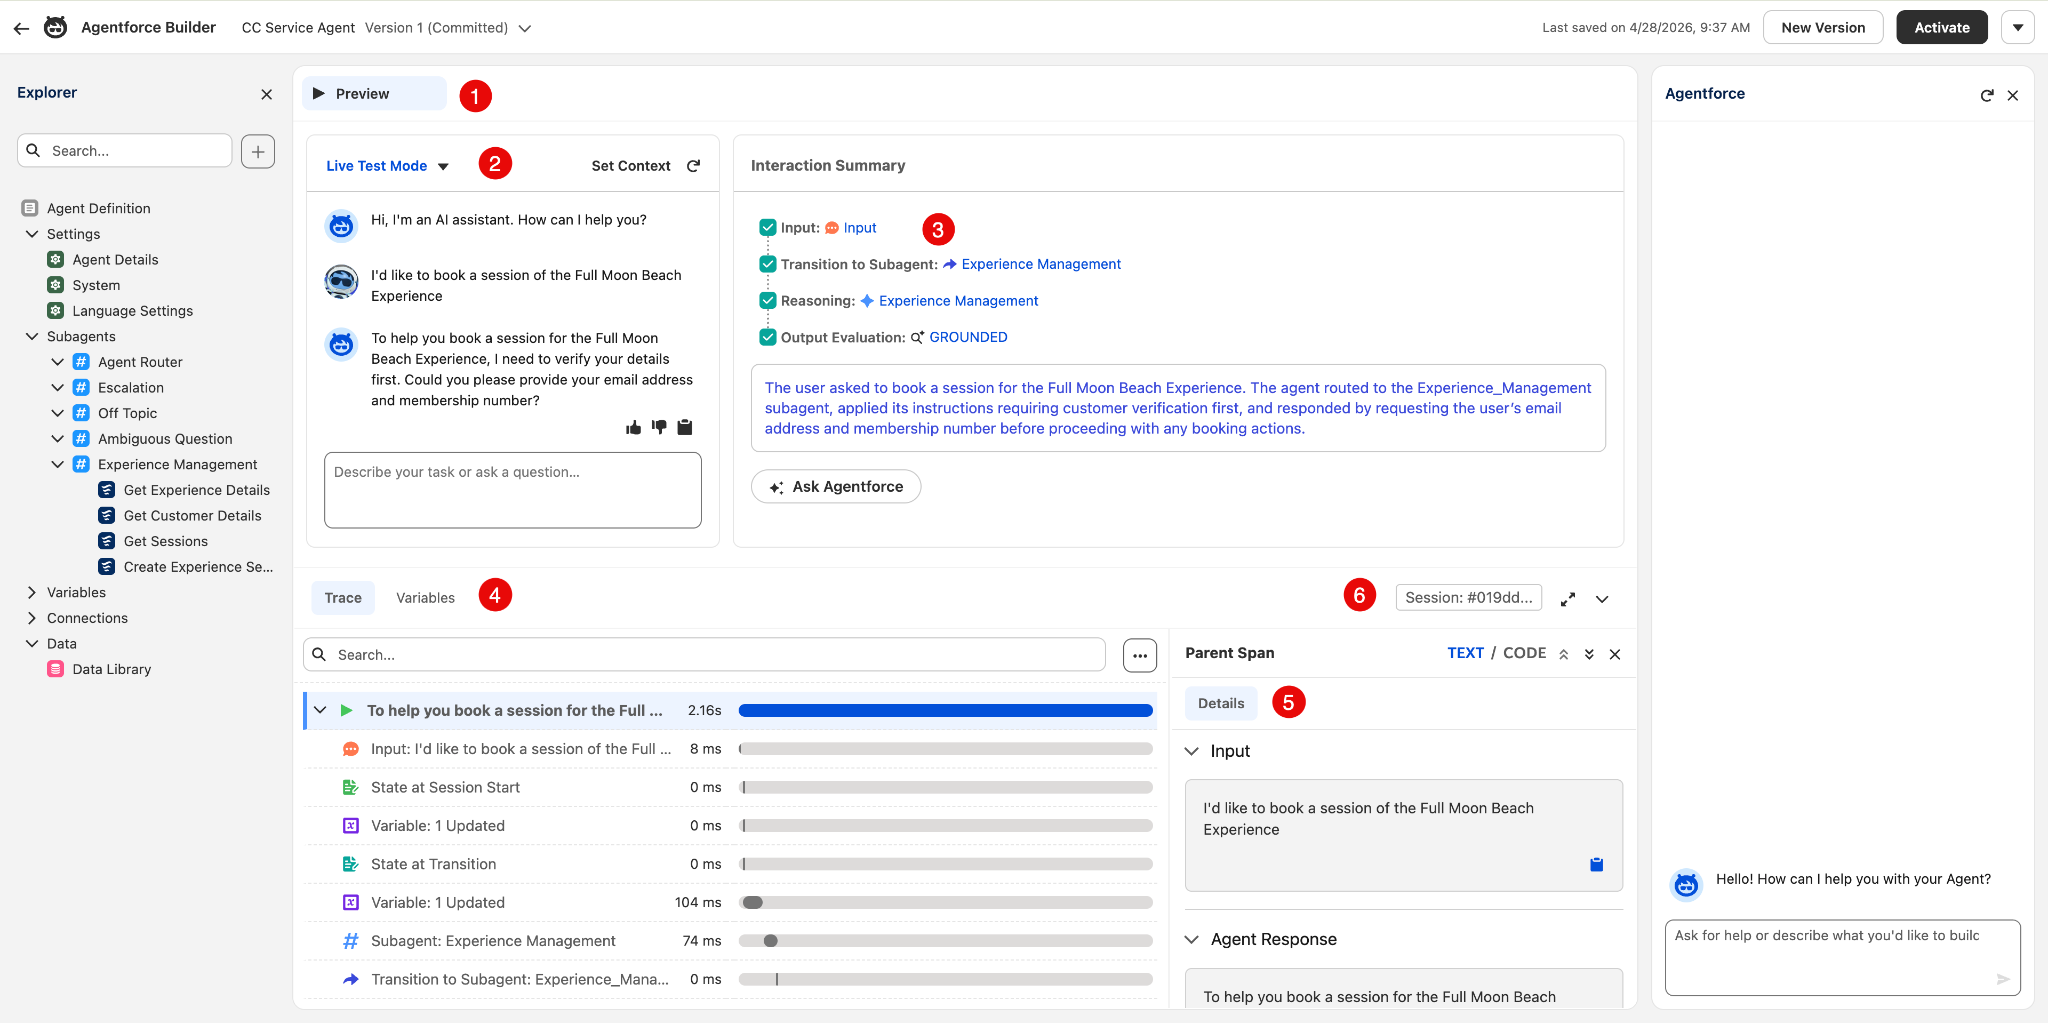Collapse the Settings tree node

(32, 234)
